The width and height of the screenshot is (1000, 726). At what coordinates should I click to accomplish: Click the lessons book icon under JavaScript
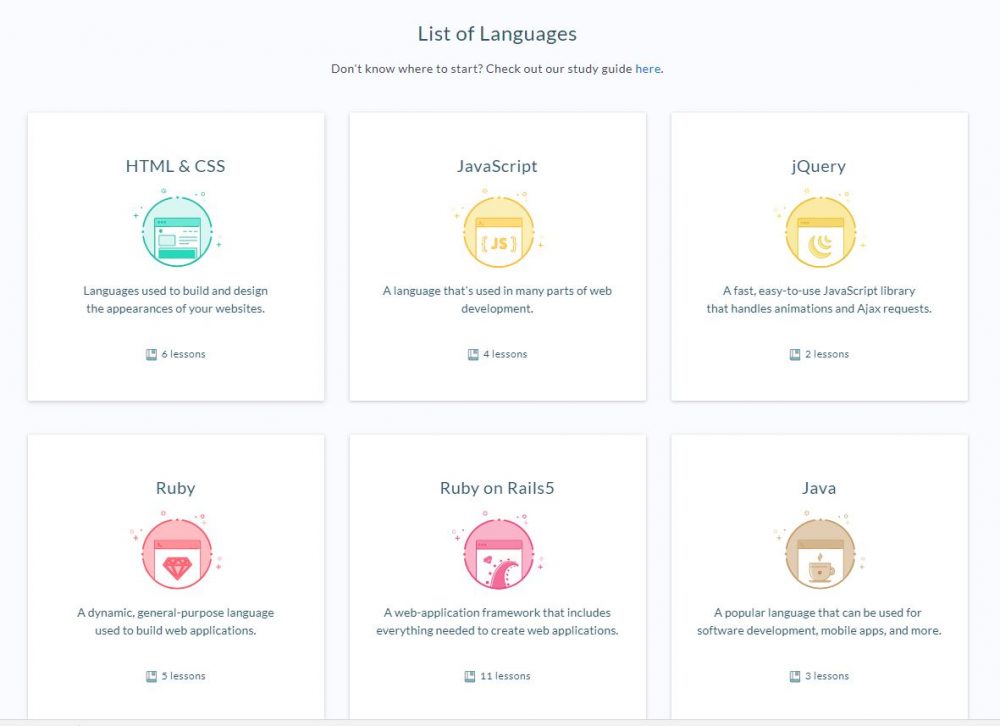(x=474, y=353)
